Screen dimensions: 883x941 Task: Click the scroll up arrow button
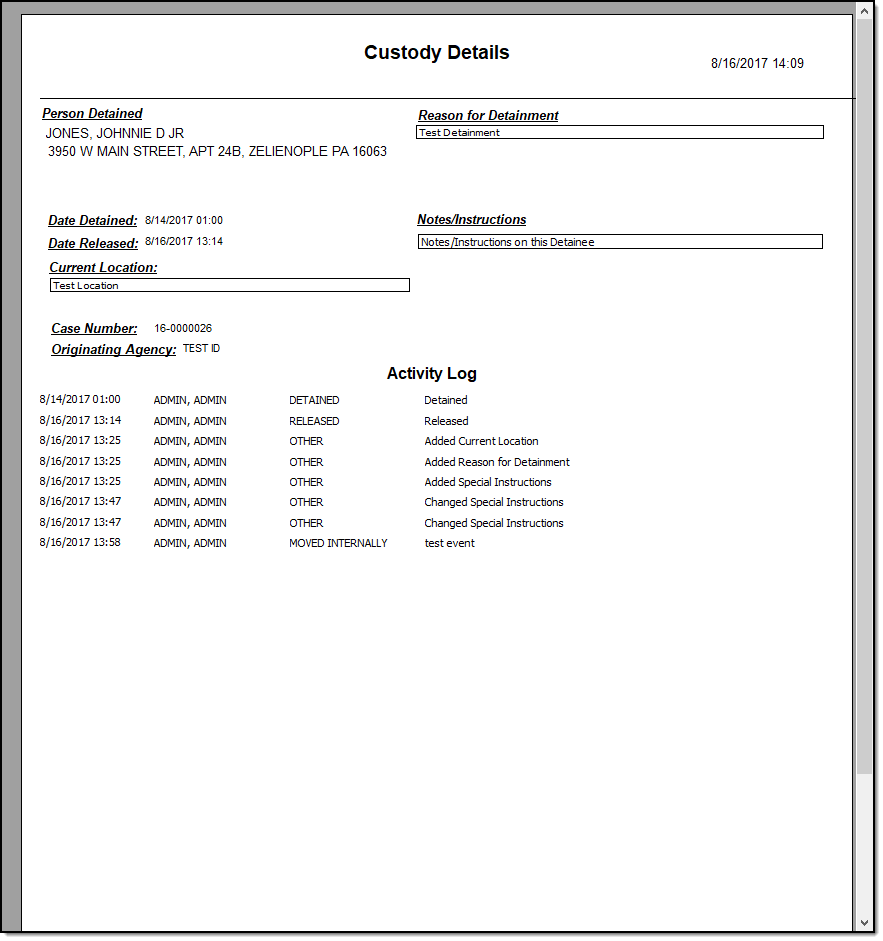864,10
